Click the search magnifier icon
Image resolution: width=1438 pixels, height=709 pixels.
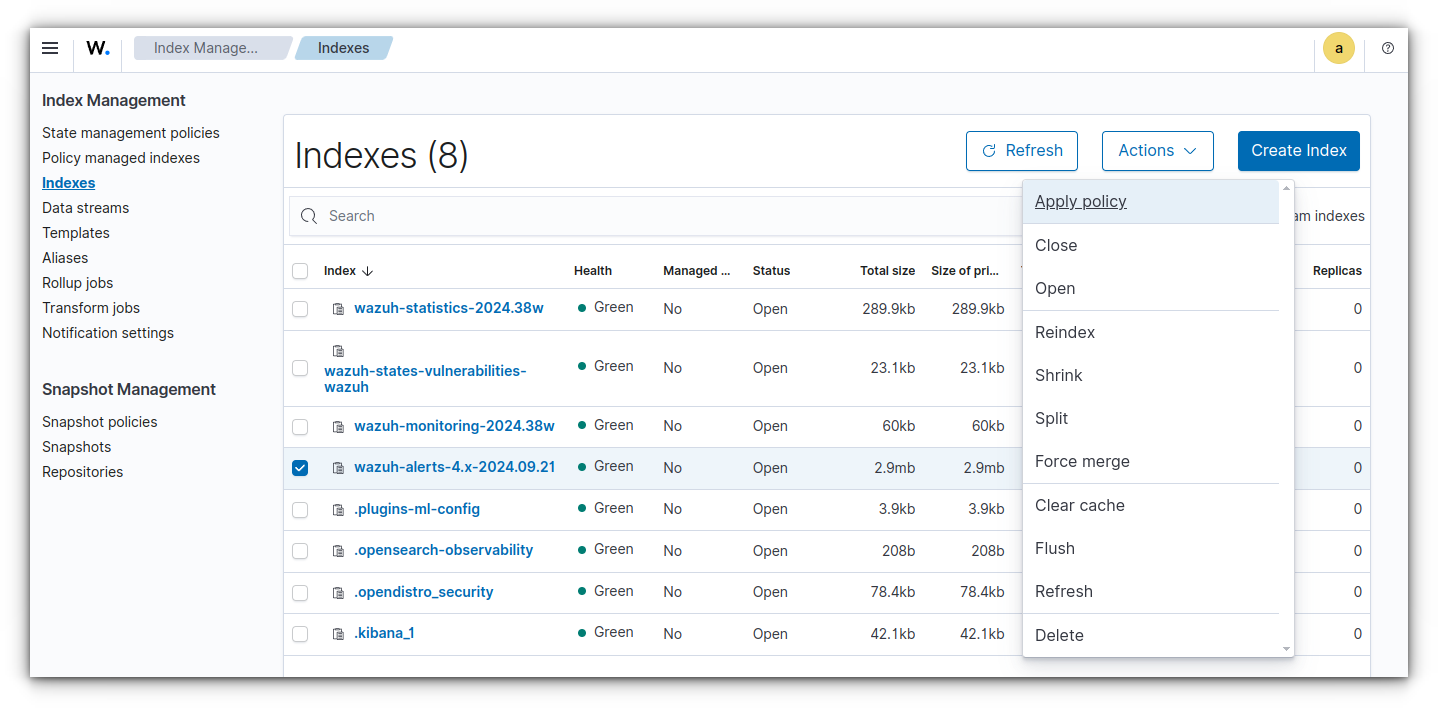pyautogui.click(x=309, y=216)
